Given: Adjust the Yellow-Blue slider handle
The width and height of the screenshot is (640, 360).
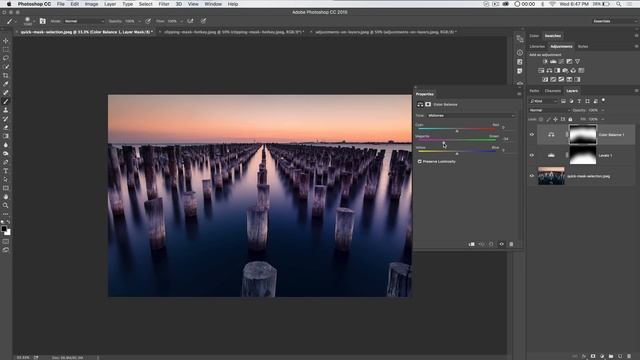Looking at the screenshot, I should coord(457,153).
